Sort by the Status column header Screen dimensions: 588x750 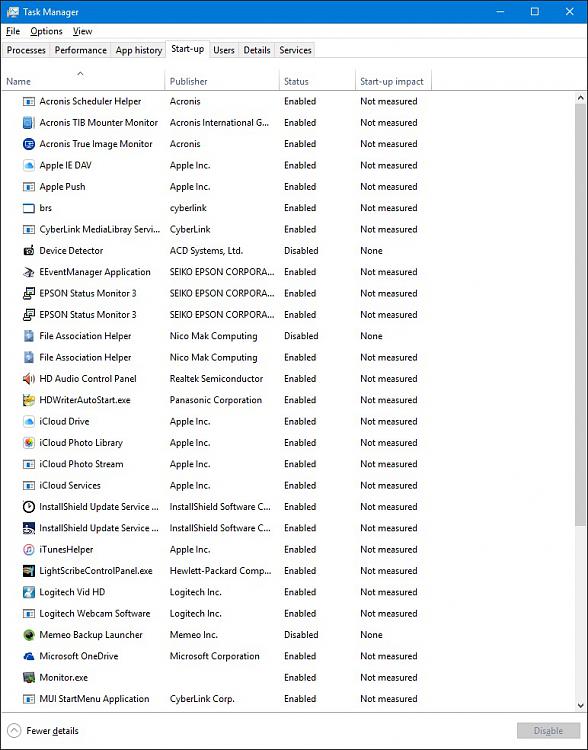pos(318,81)
